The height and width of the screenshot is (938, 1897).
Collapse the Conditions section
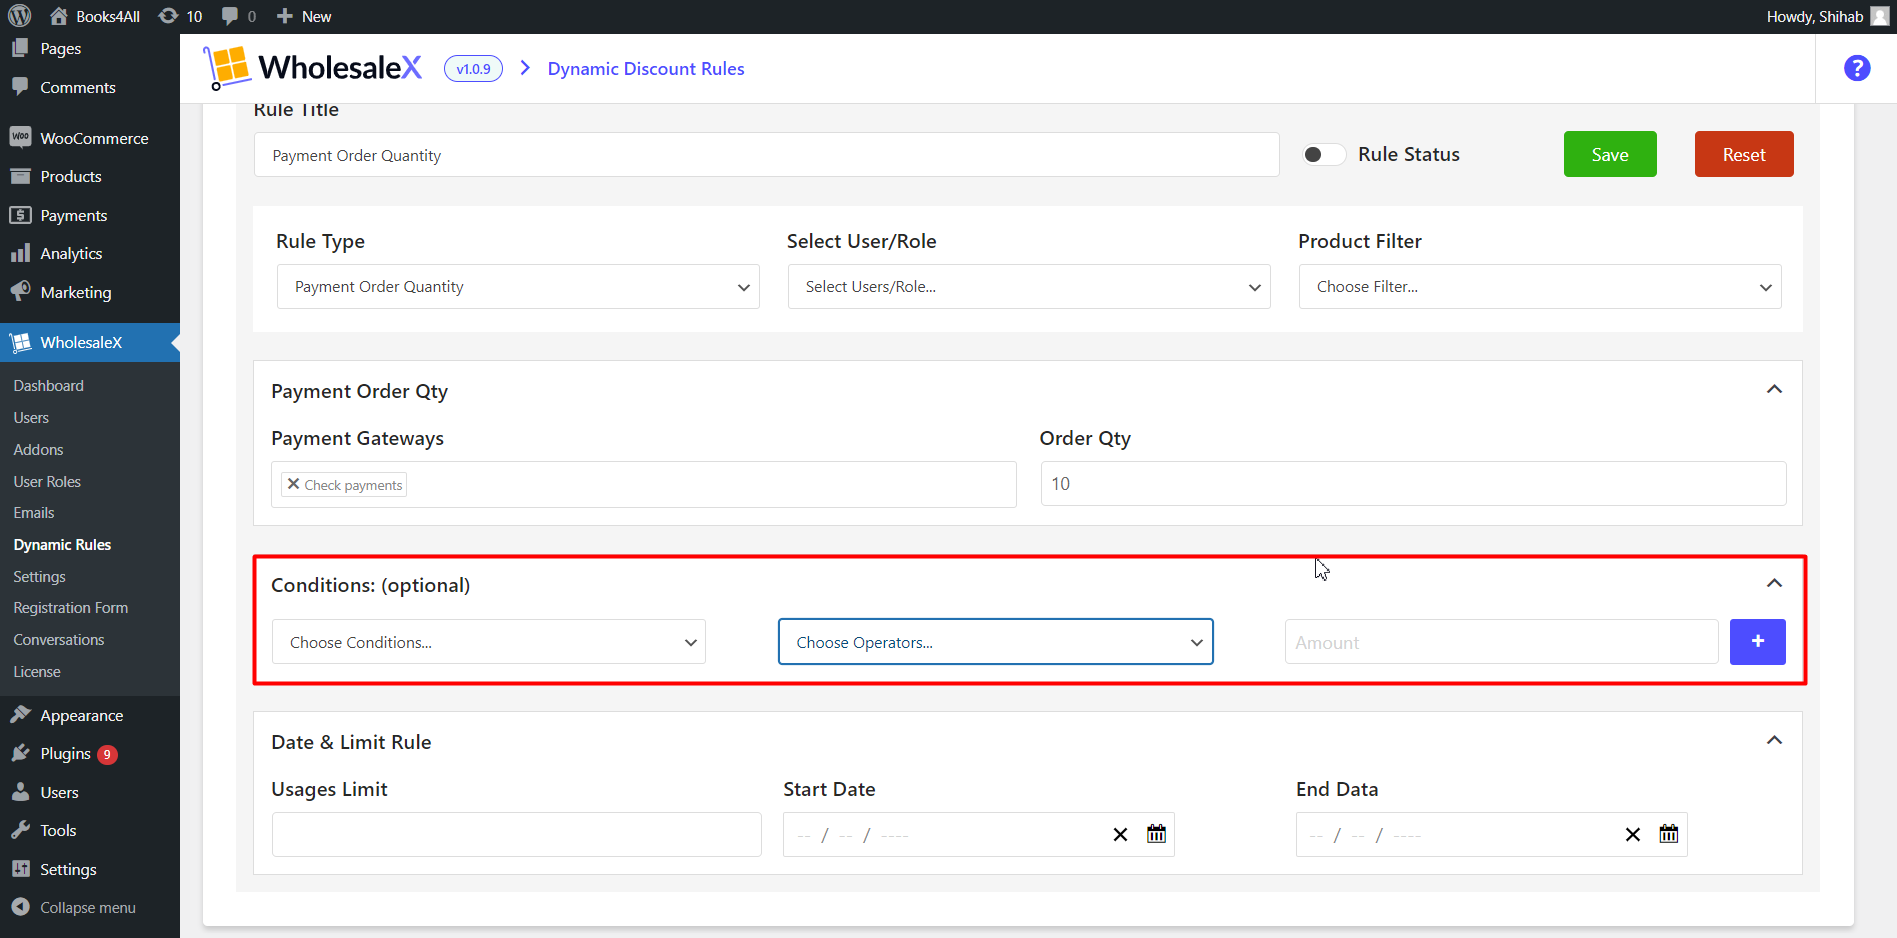1774,583
